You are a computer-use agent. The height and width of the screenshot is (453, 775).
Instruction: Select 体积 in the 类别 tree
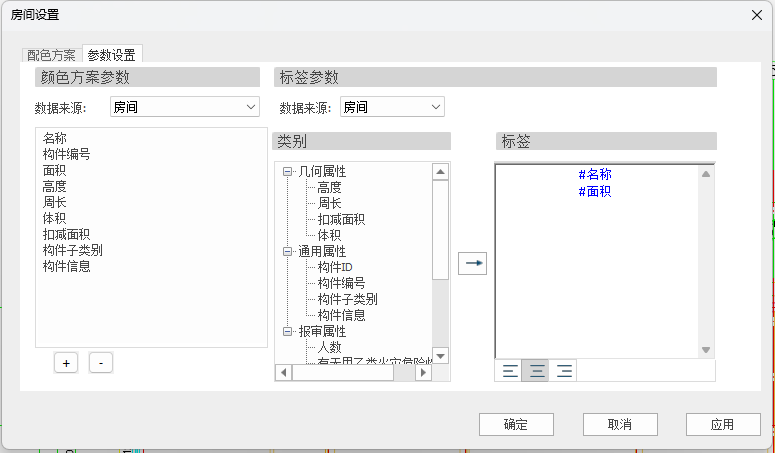329,235
